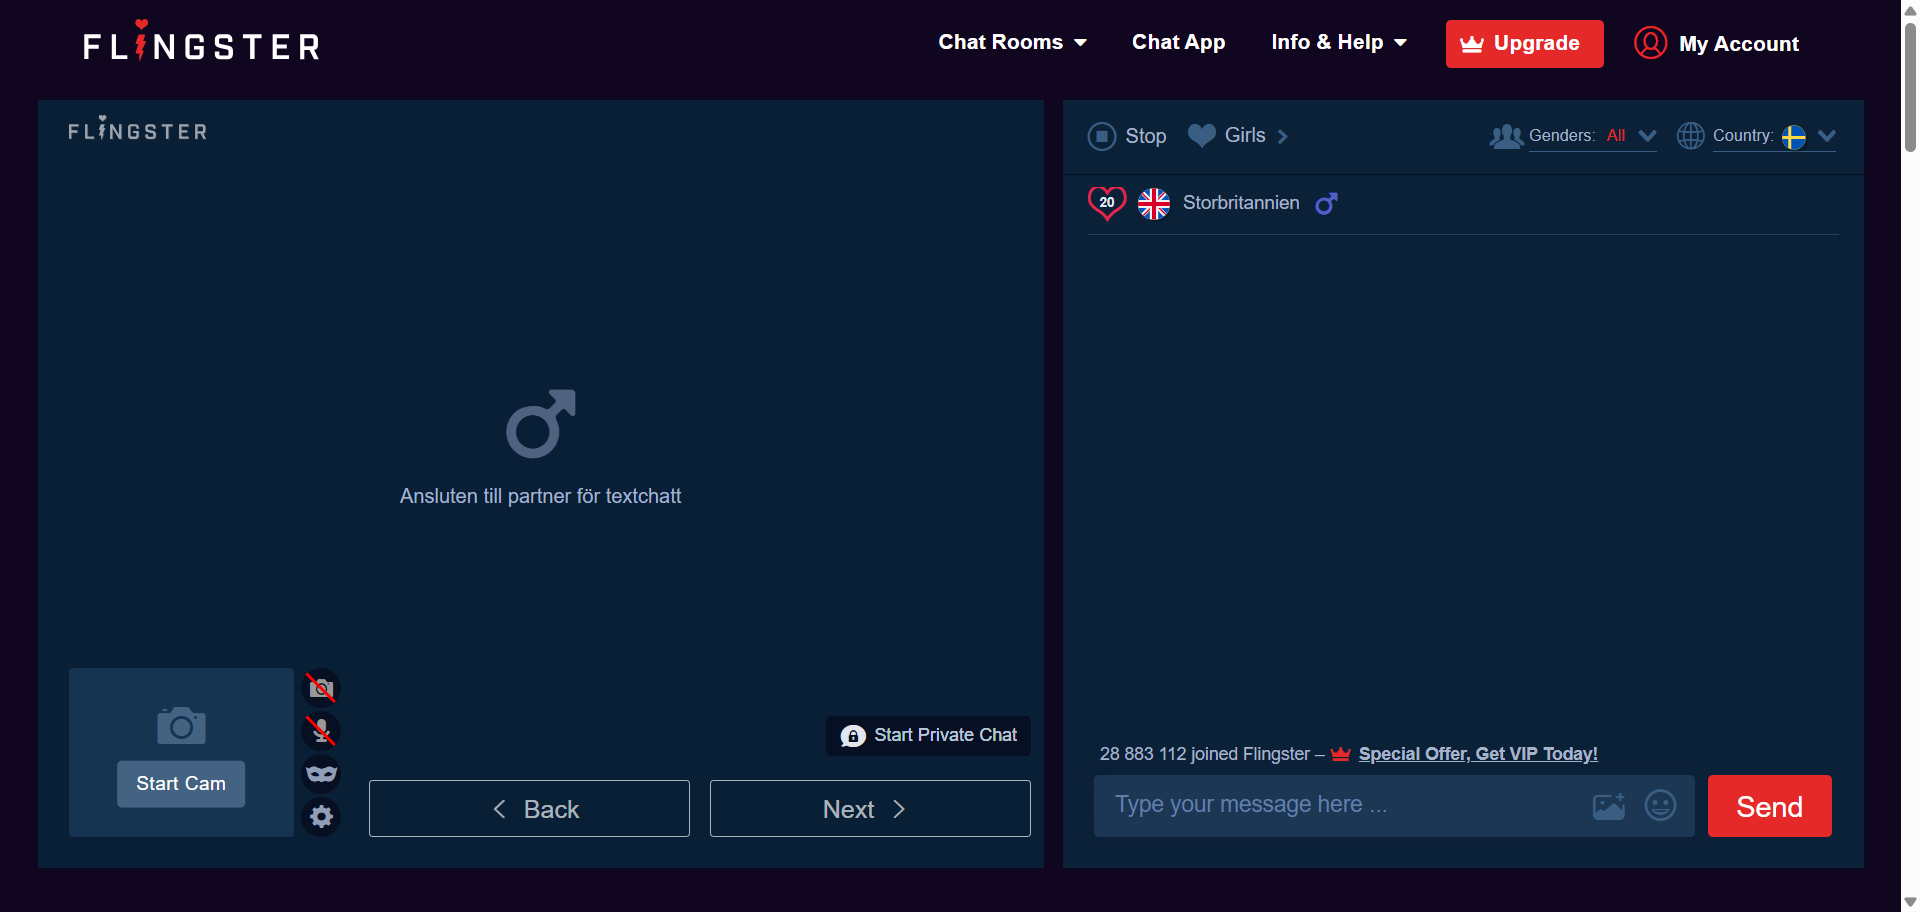
Task: Toggle the Start Cam button
Action: click(180, 783)
